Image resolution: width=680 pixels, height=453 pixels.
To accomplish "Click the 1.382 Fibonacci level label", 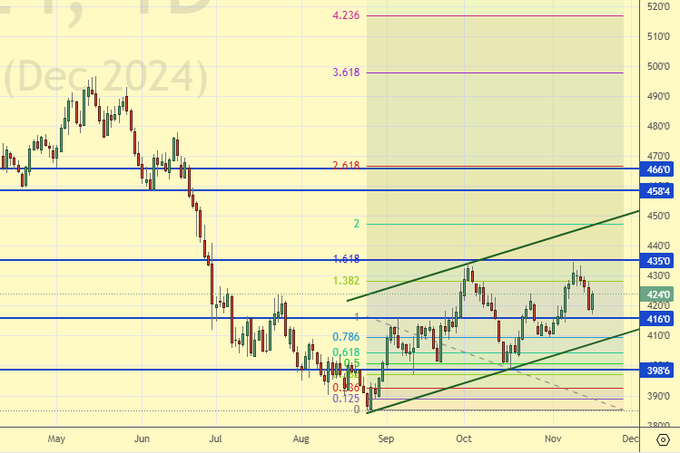I will click(x=345, y=282).
